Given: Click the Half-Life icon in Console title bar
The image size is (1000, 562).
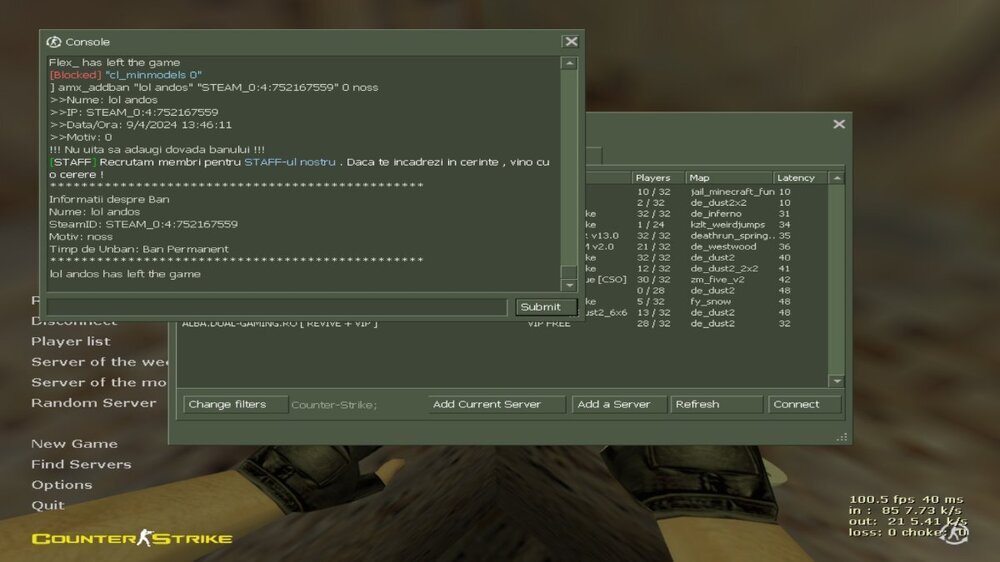Looking at the screenshot, I should pyautogui.click(x=54, y=42).
